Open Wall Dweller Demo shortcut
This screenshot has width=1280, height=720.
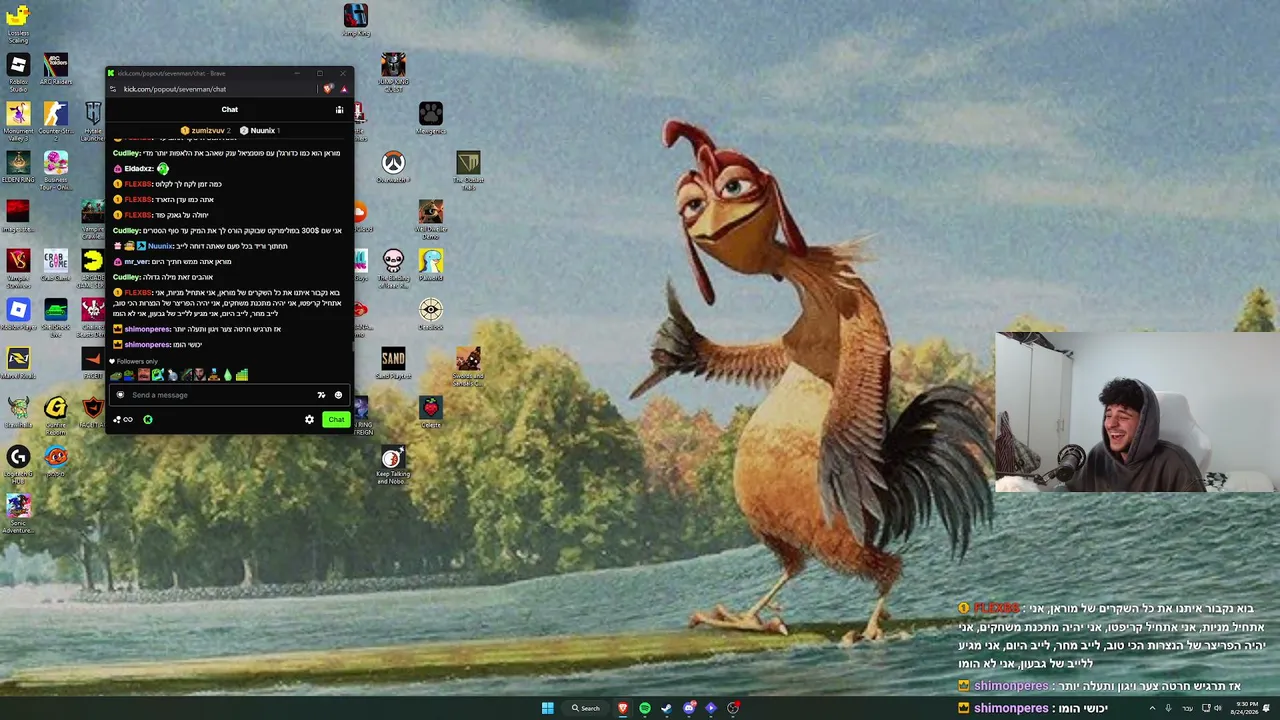(x=431, y=219)
